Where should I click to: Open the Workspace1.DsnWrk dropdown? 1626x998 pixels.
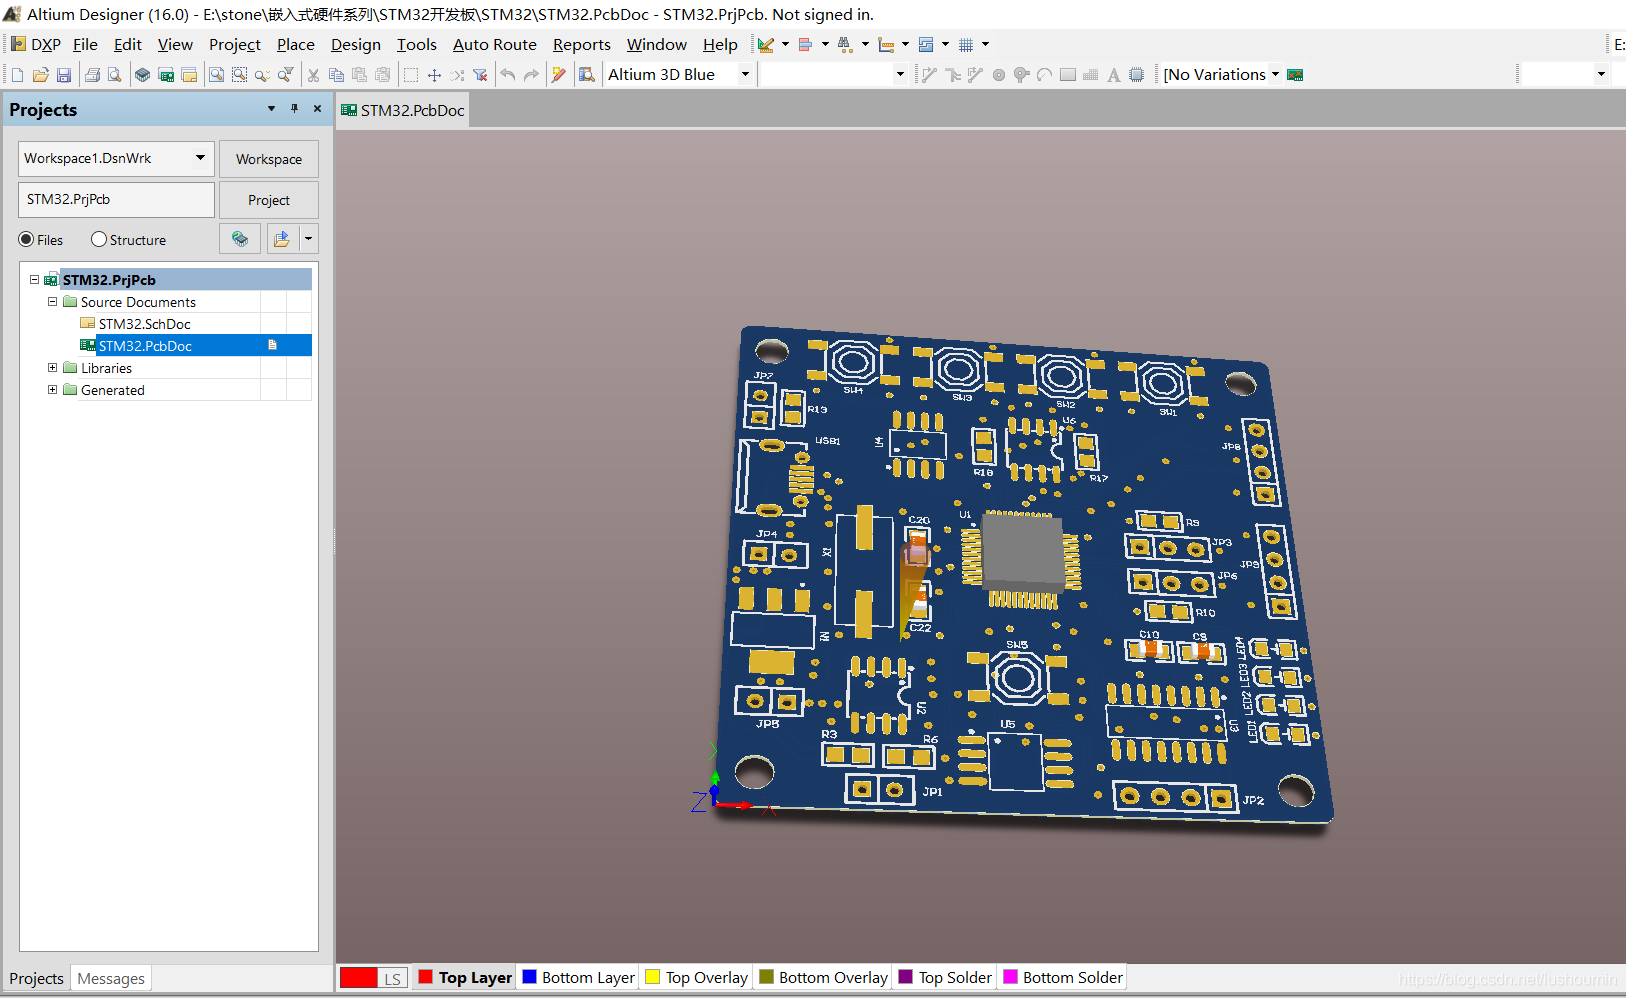(x=200, y=158)
